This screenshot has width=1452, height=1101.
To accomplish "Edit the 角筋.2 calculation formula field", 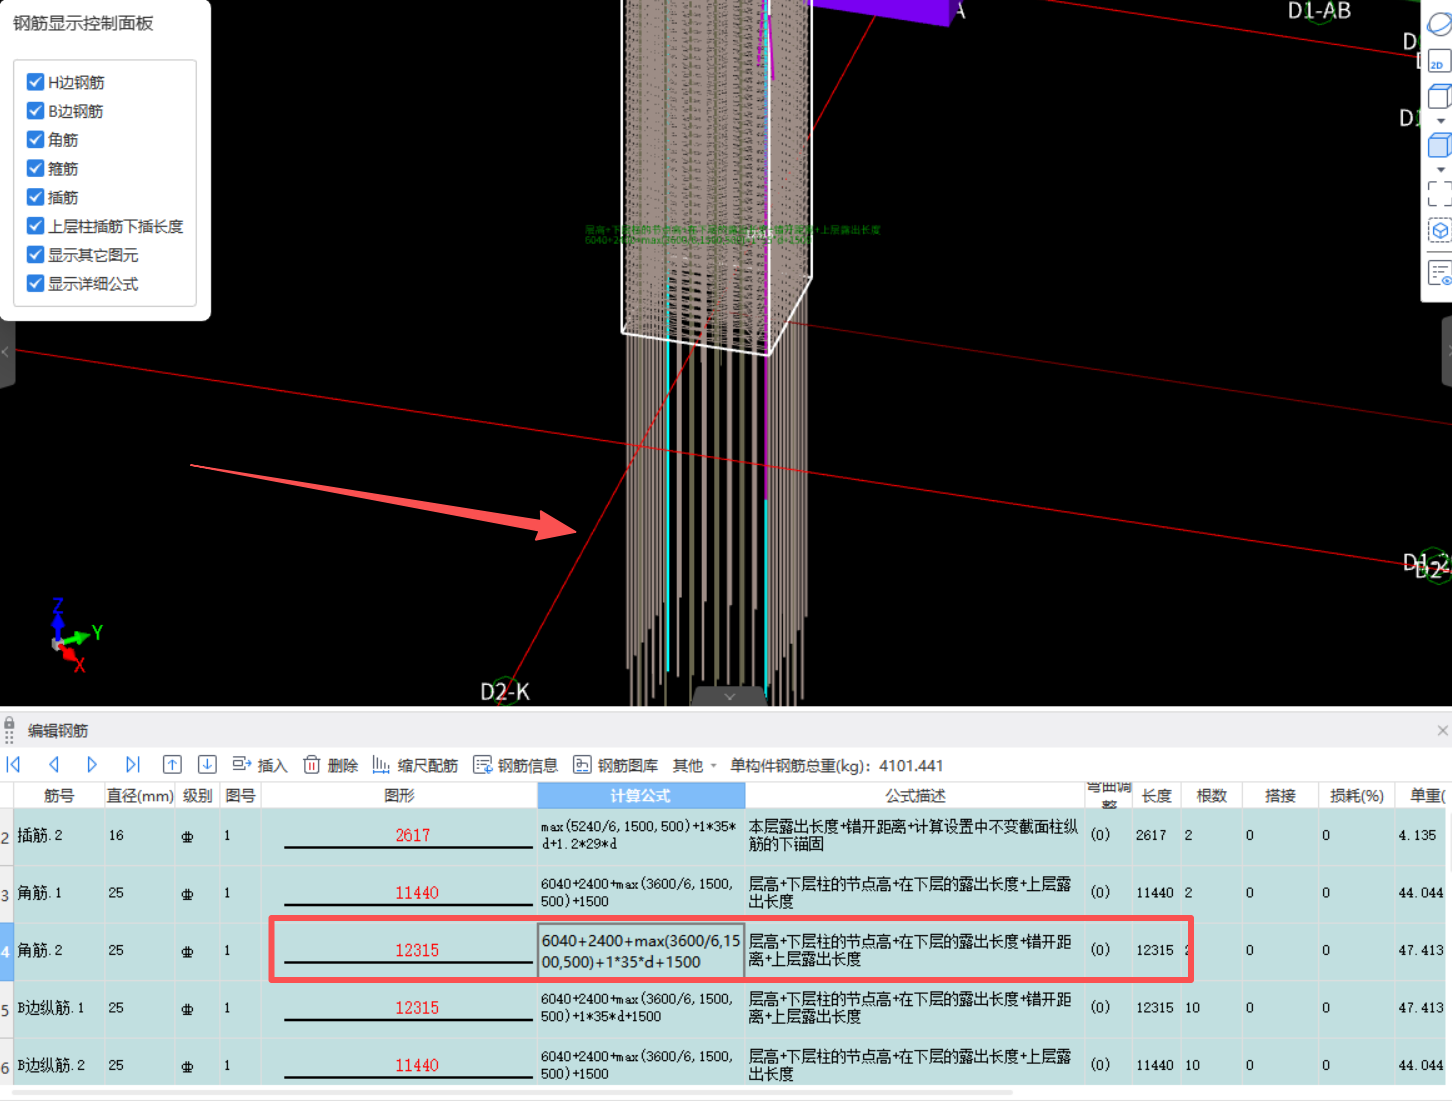I will pos(641,951).
